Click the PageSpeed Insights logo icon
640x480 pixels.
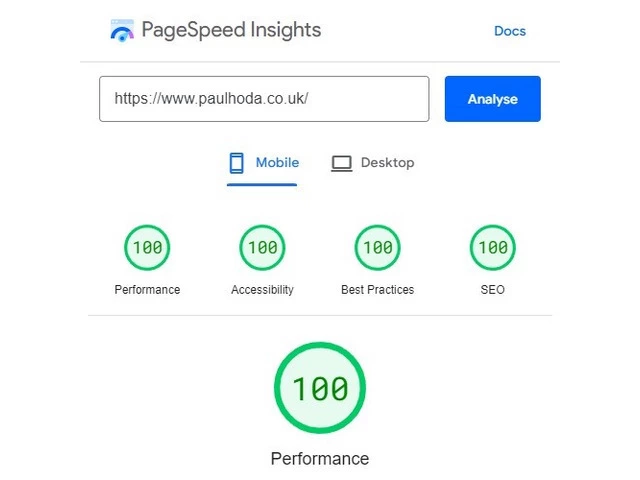(122, 31)
